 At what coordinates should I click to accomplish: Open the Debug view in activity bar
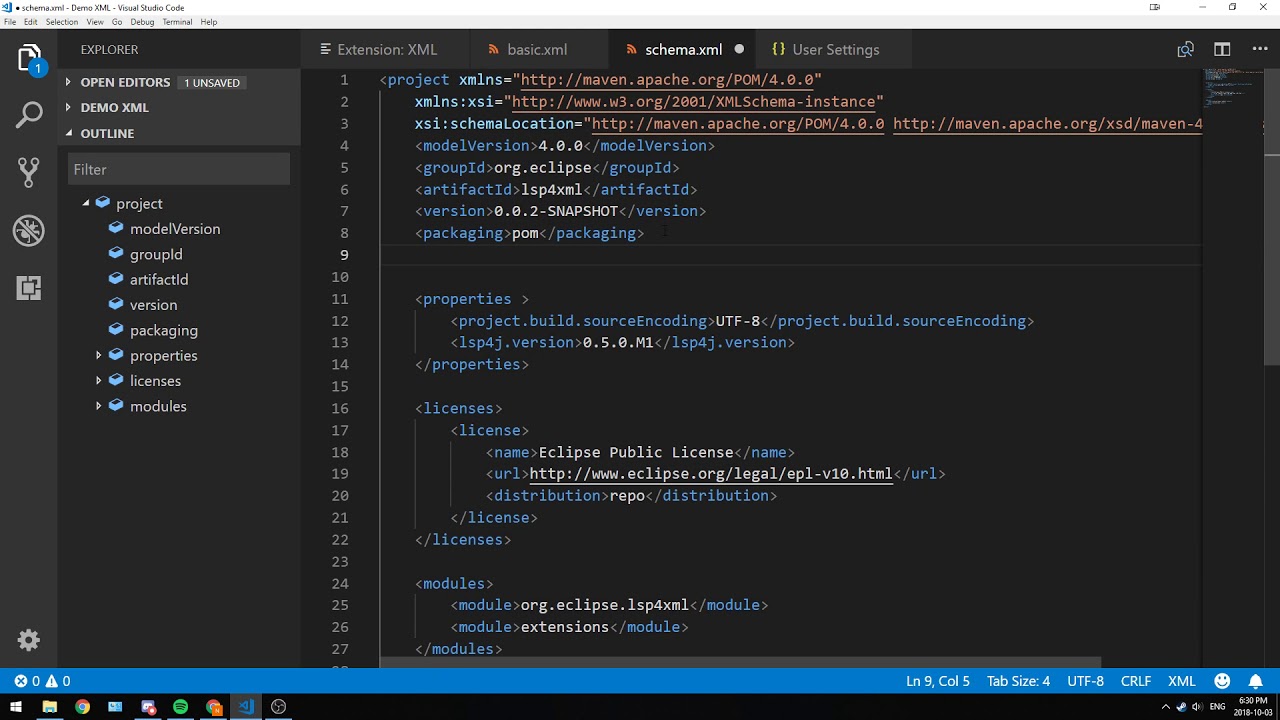29,231
